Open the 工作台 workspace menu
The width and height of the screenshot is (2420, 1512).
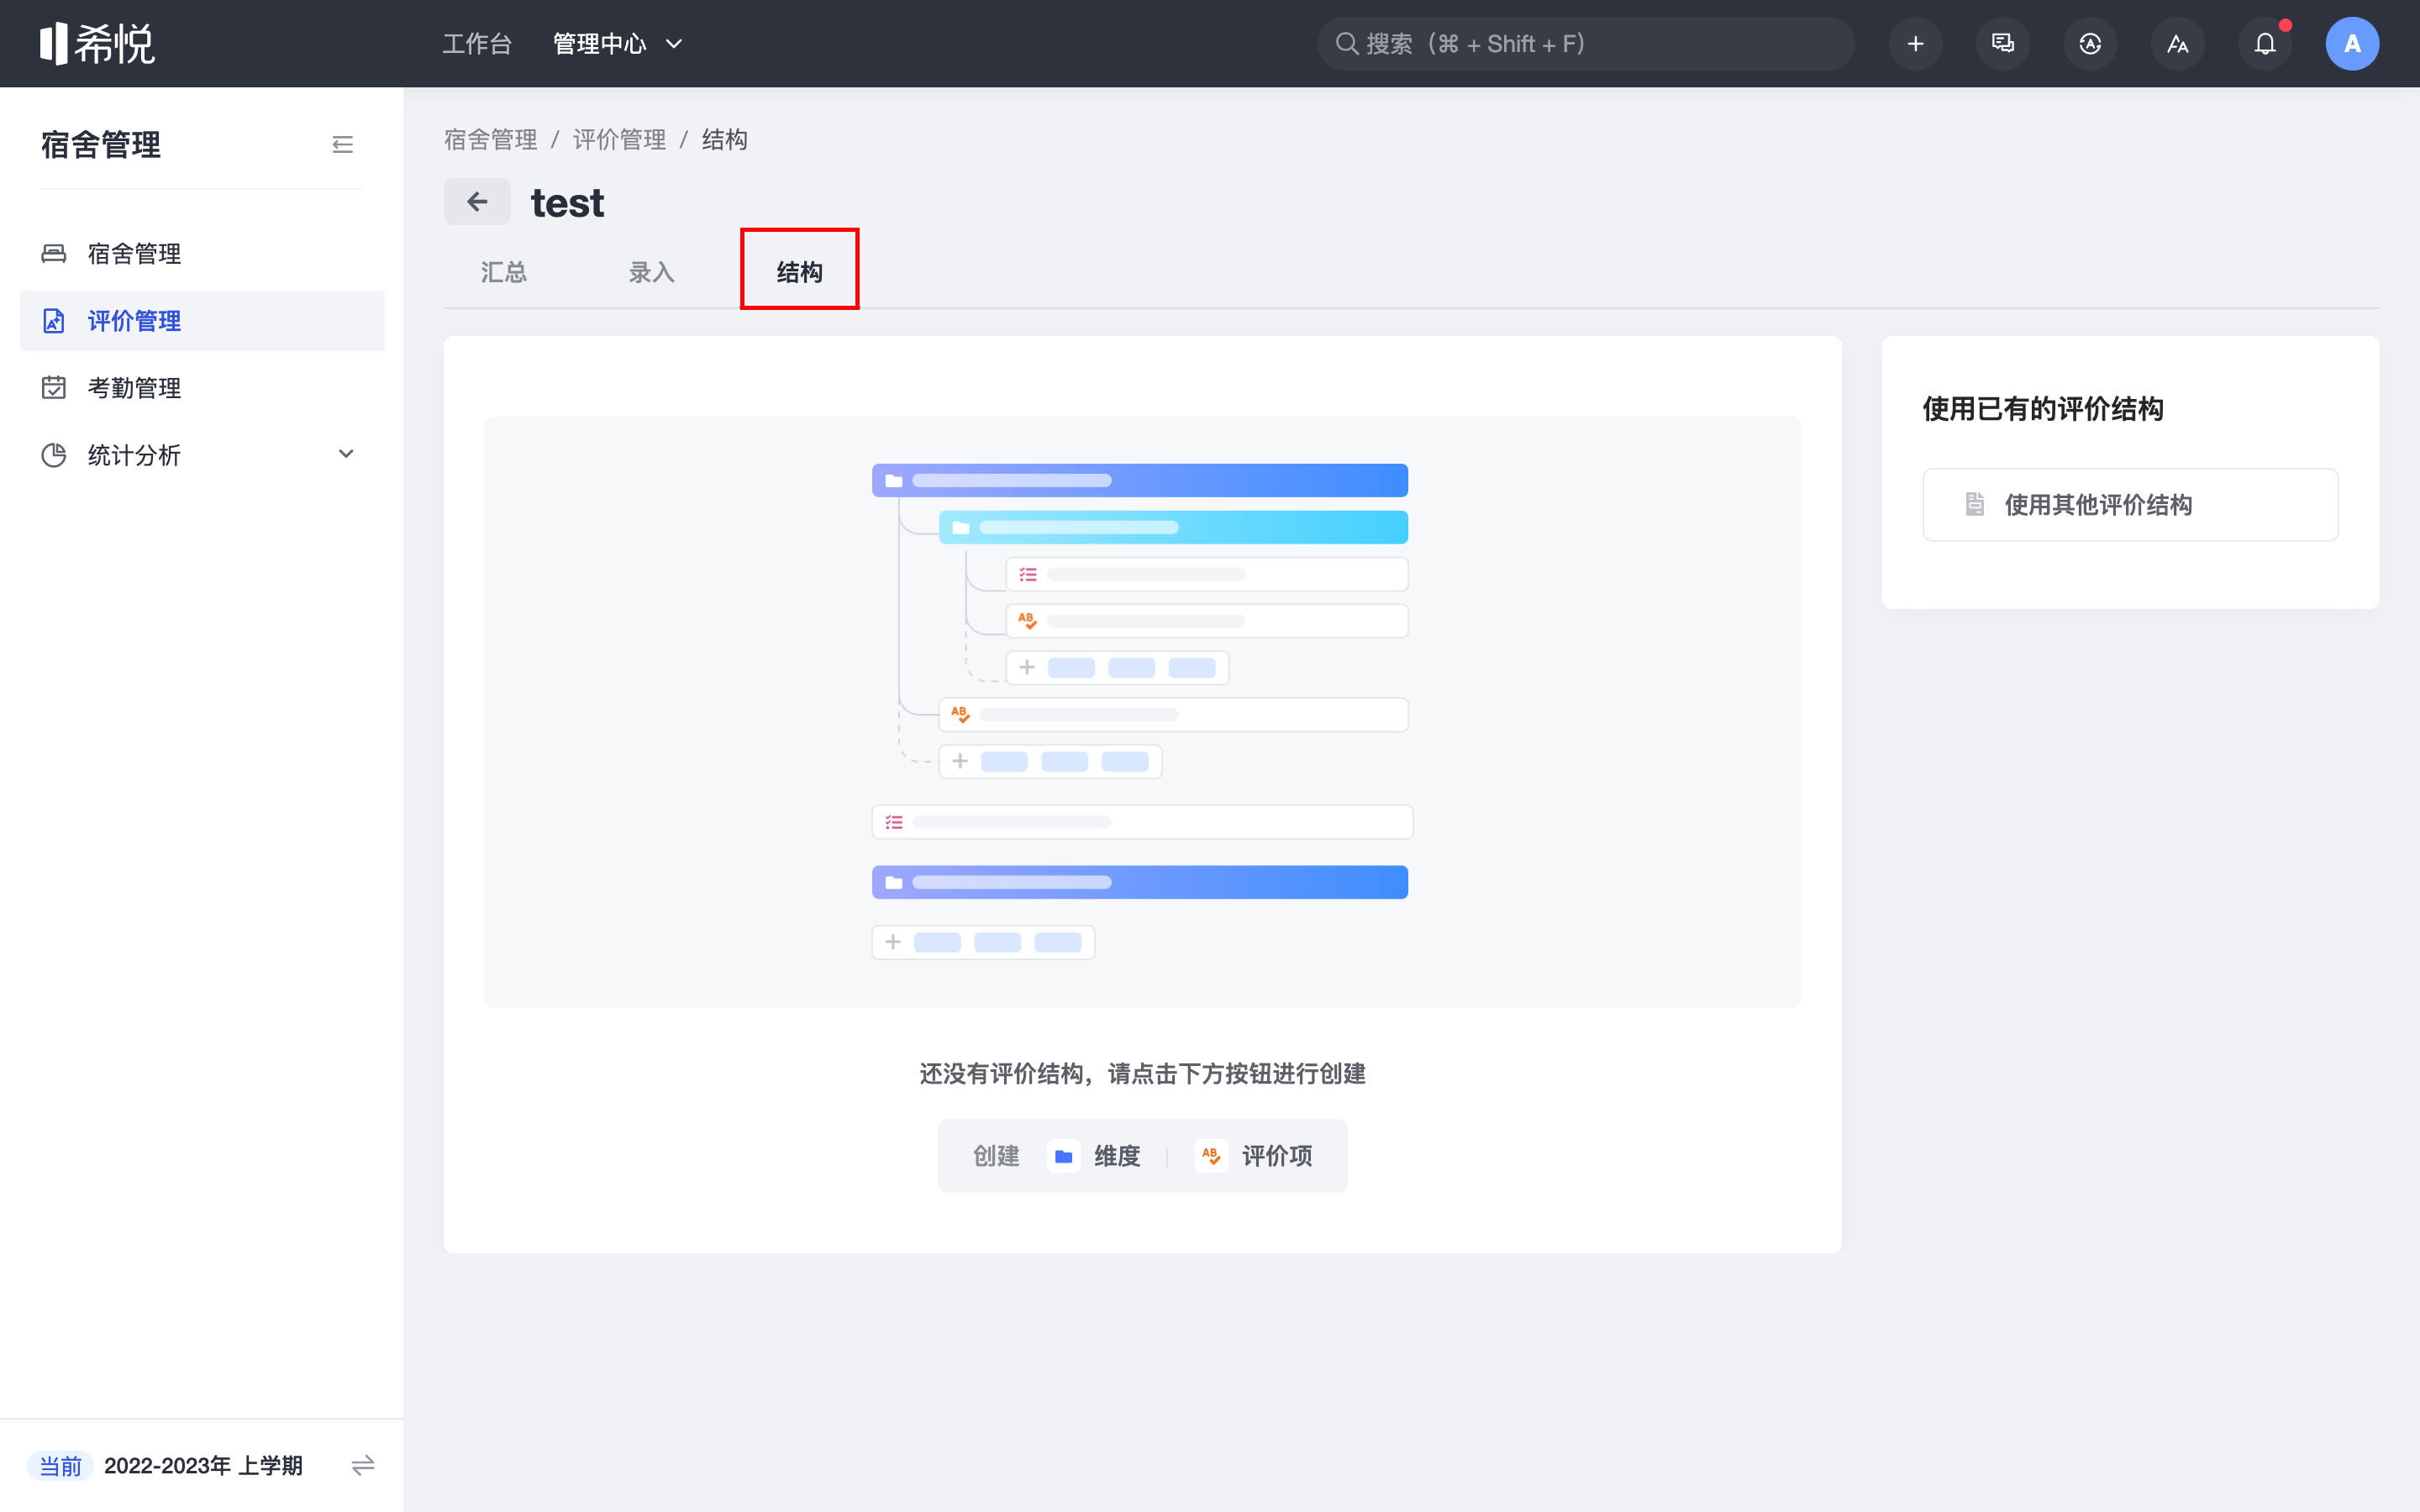click(477, 44)
